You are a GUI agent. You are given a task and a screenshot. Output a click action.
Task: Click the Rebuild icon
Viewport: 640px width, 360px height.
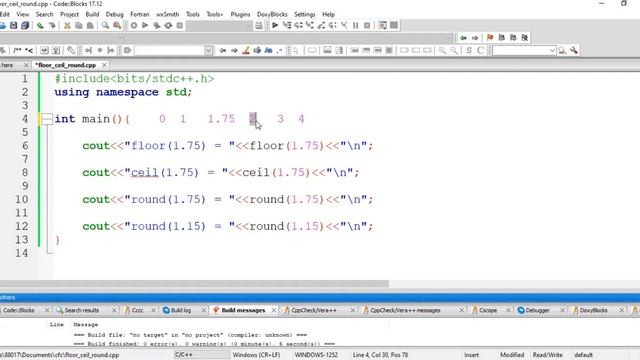(168, 25)
